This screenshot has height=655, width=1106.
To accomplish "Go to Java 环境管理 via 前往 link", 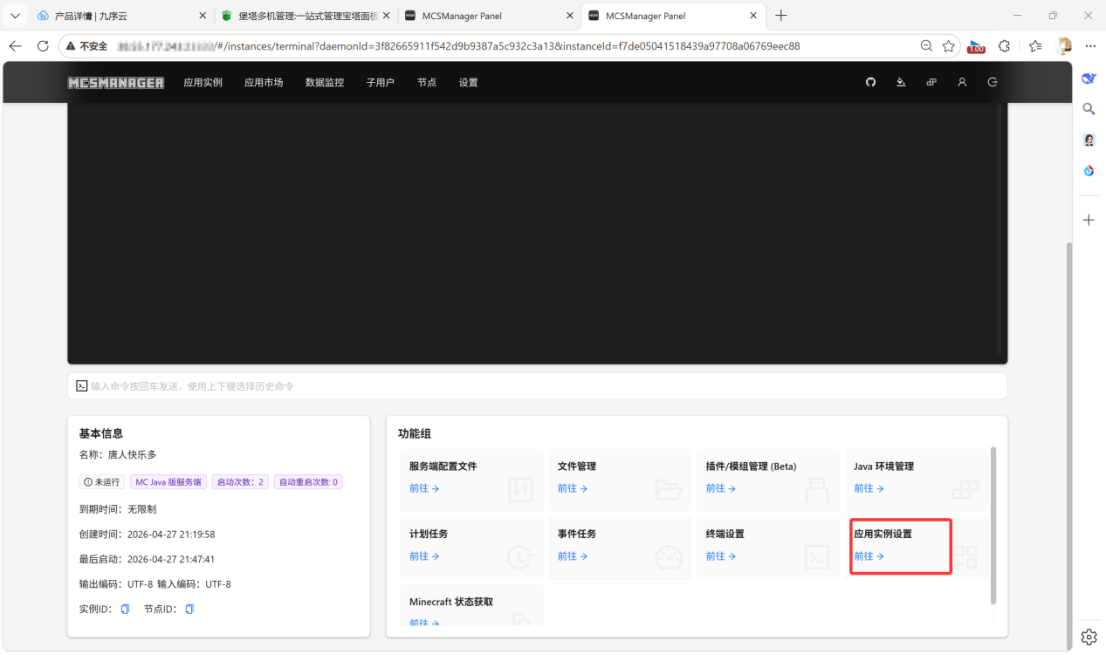I will 868,488.
